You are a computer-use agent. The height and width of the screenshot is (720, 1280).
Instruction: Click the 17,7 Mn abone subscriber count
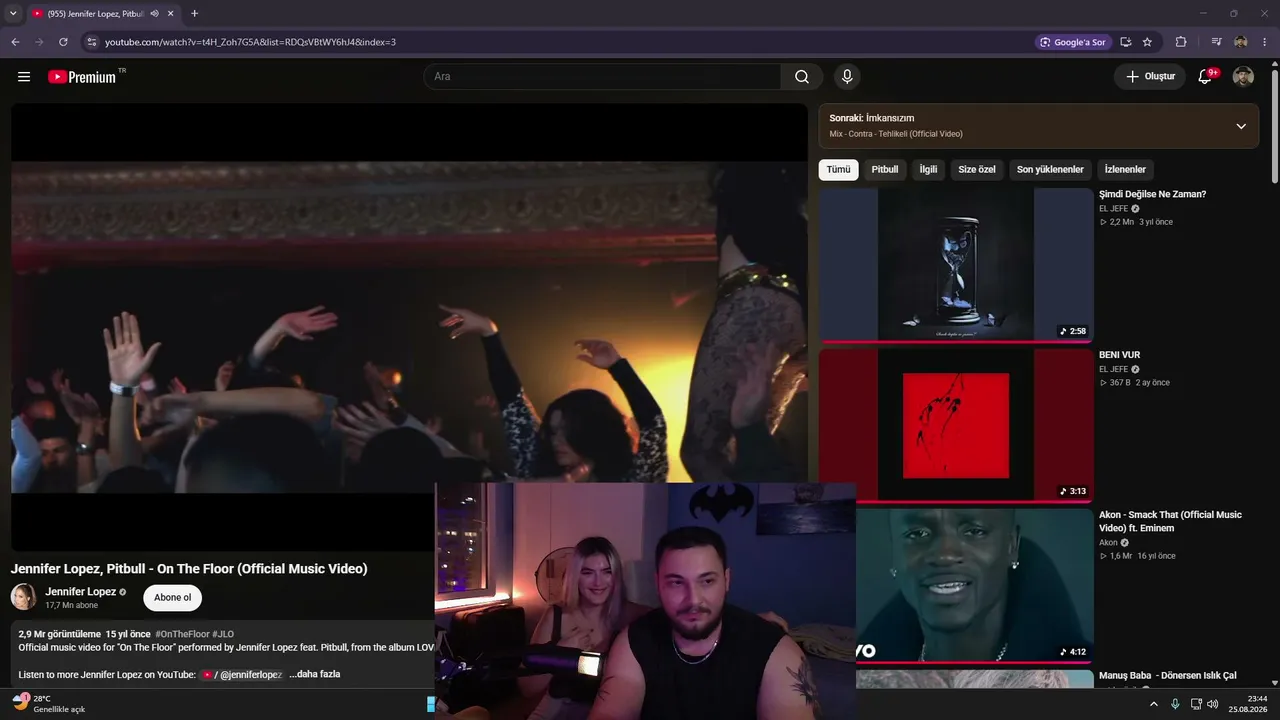click(x=72, y=606)
